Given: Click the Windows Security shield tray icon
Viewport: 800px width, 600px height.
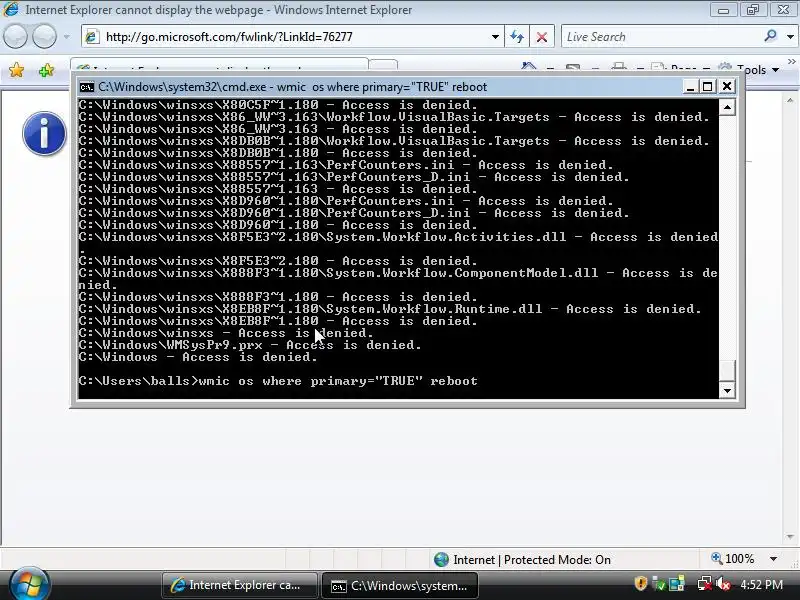Looking at the screenshot, I should 641,583.
